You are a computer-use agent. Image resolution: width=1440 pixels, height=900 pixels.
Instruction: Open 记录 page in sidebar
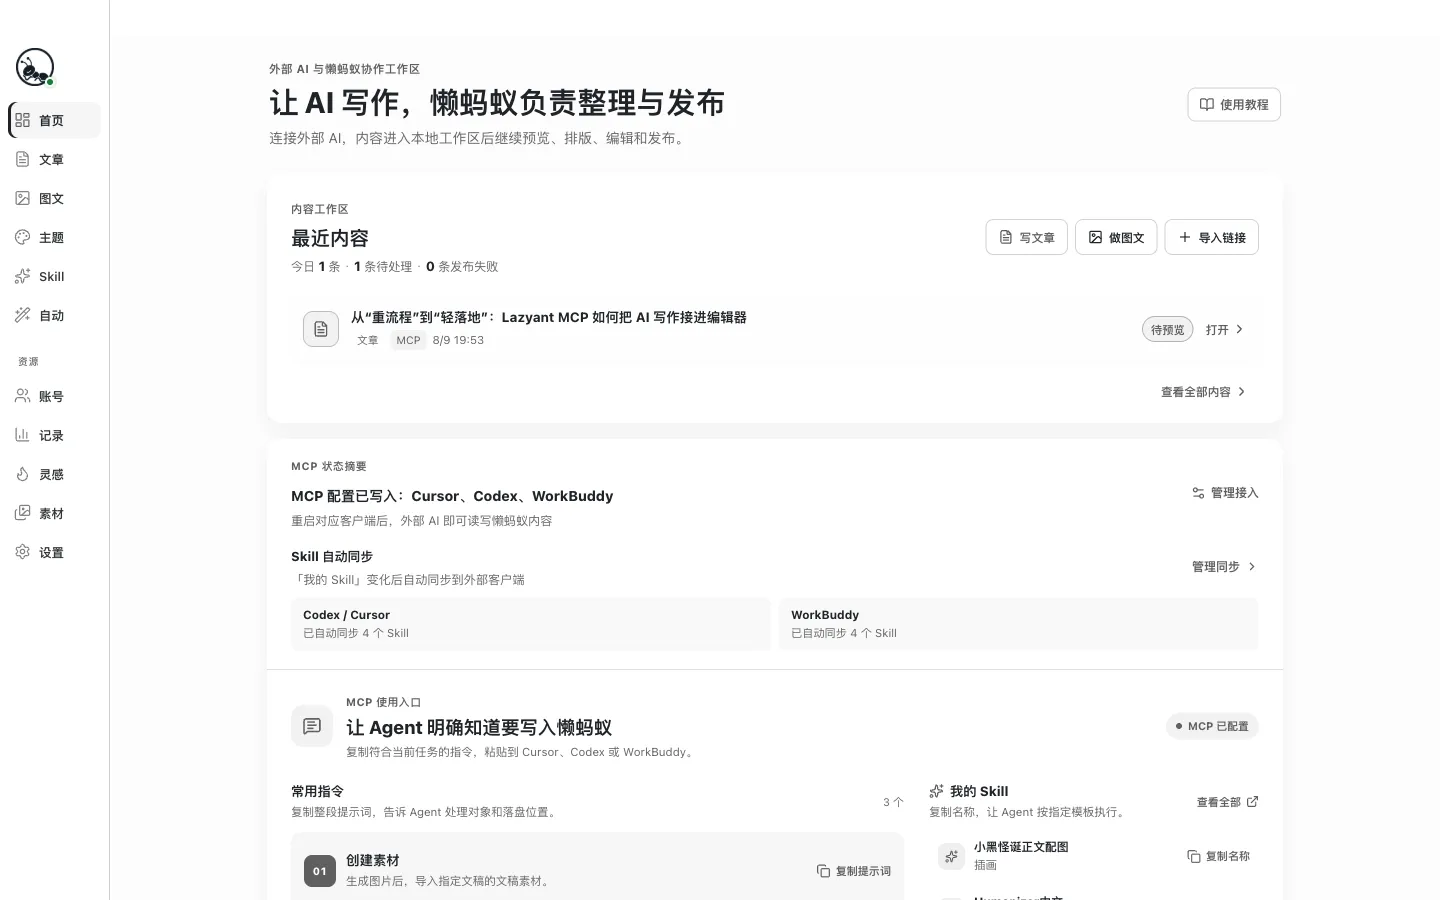click(54, 435)
